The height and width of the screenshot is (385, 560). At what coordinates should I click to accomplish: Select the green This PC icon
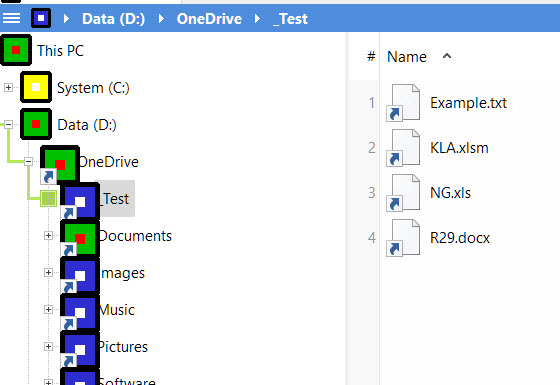(x=16, y=50)
